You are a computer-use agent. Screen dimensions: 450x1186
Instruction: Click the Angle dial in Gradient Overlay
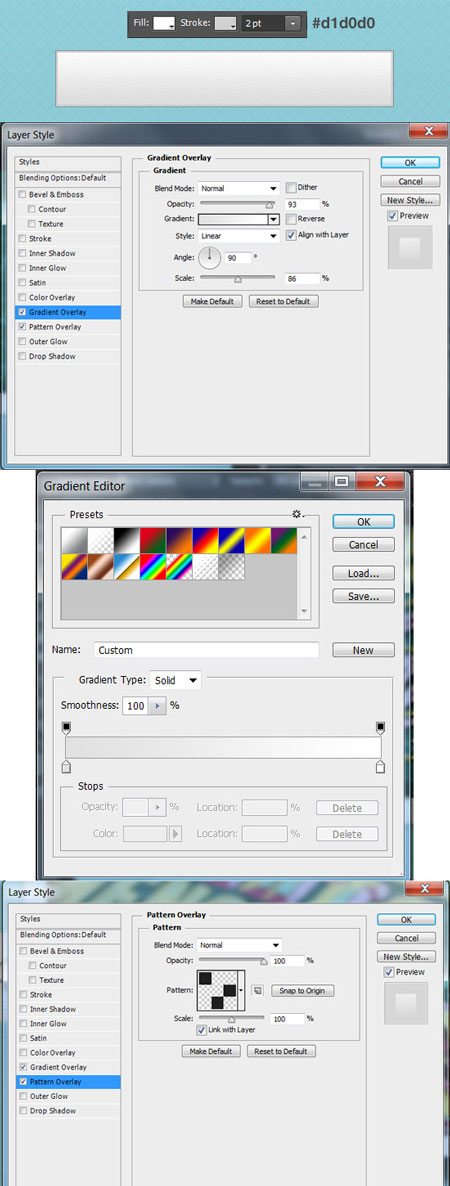tap(209, 258)
